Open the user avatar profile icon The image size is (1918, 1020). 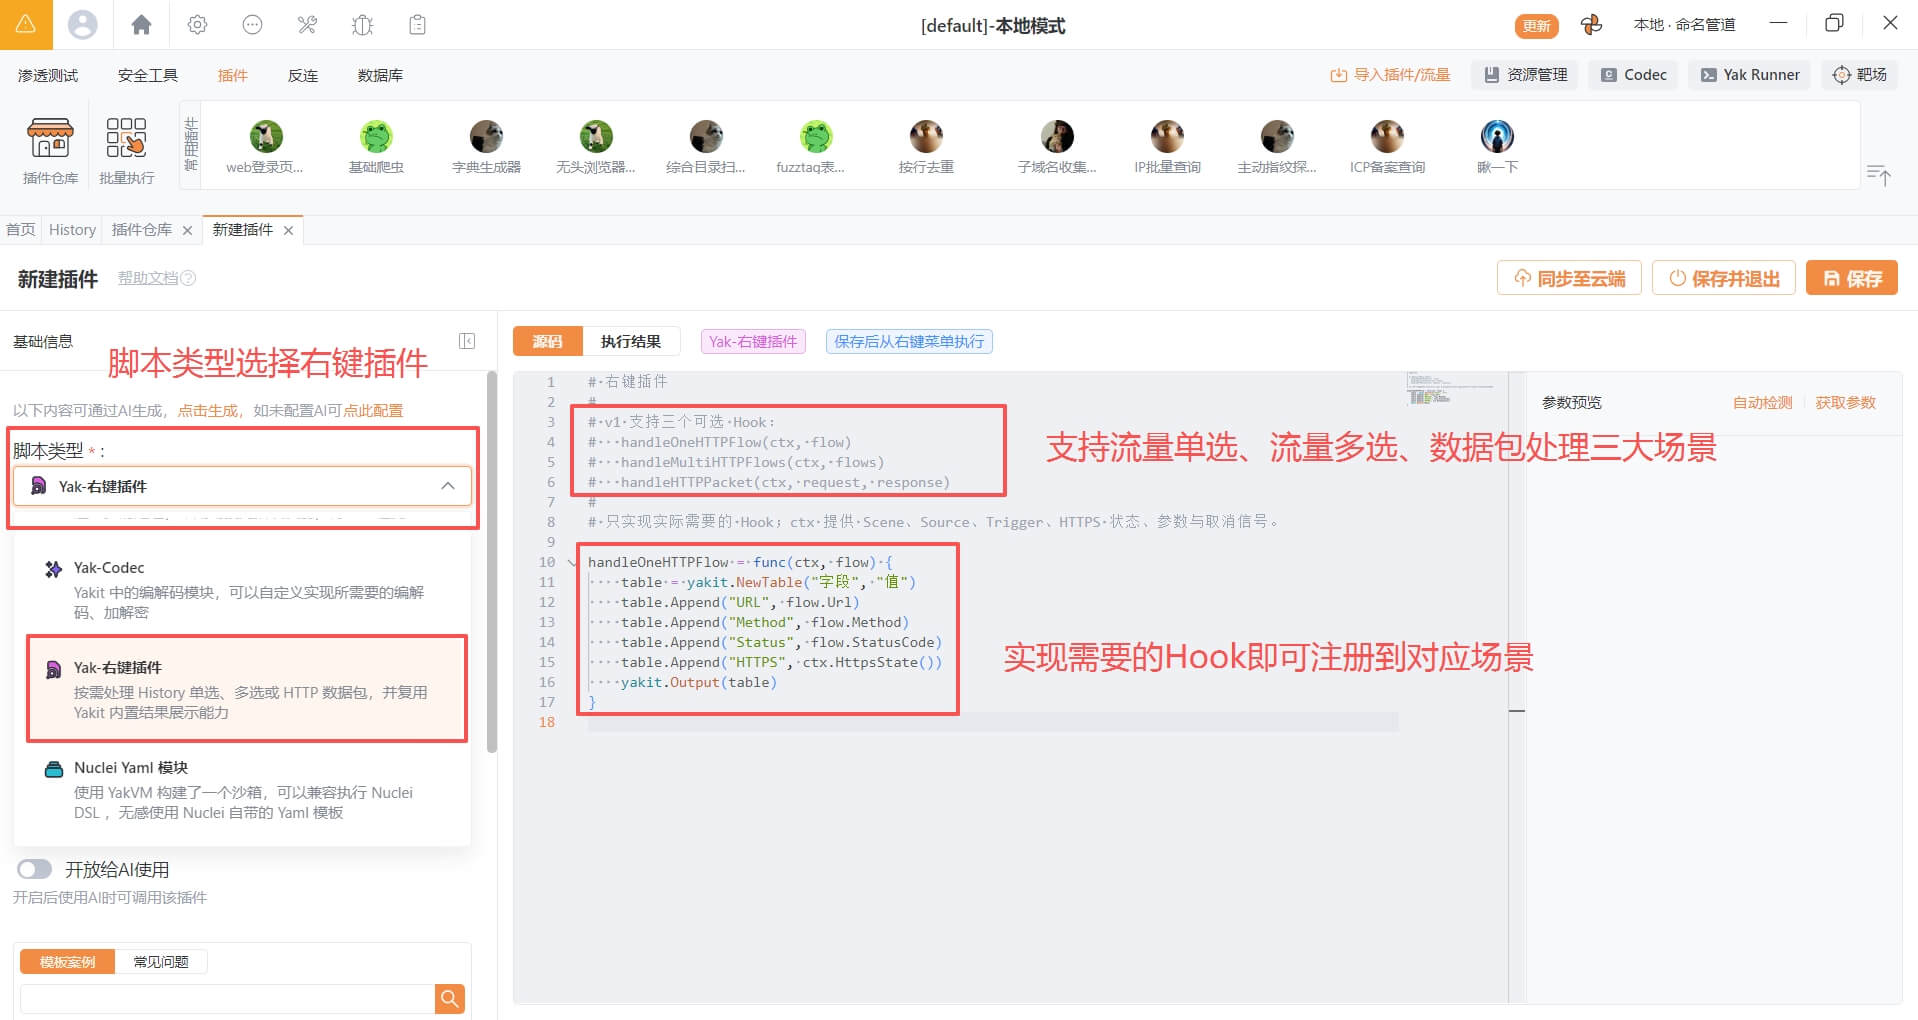[82, 25]
